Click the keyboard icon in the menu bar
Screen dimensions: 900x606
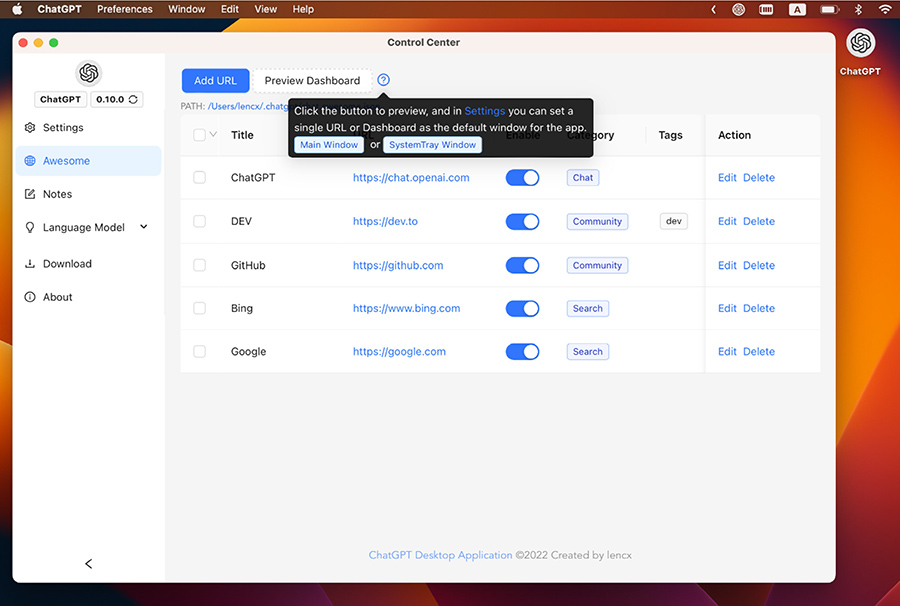coord(766,9)
